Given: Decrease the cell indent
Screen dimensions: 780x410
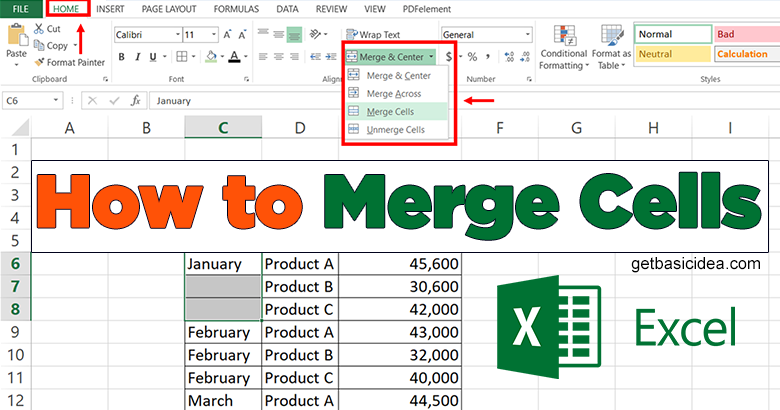Looking at the screenshot, I should coord(315,57).
